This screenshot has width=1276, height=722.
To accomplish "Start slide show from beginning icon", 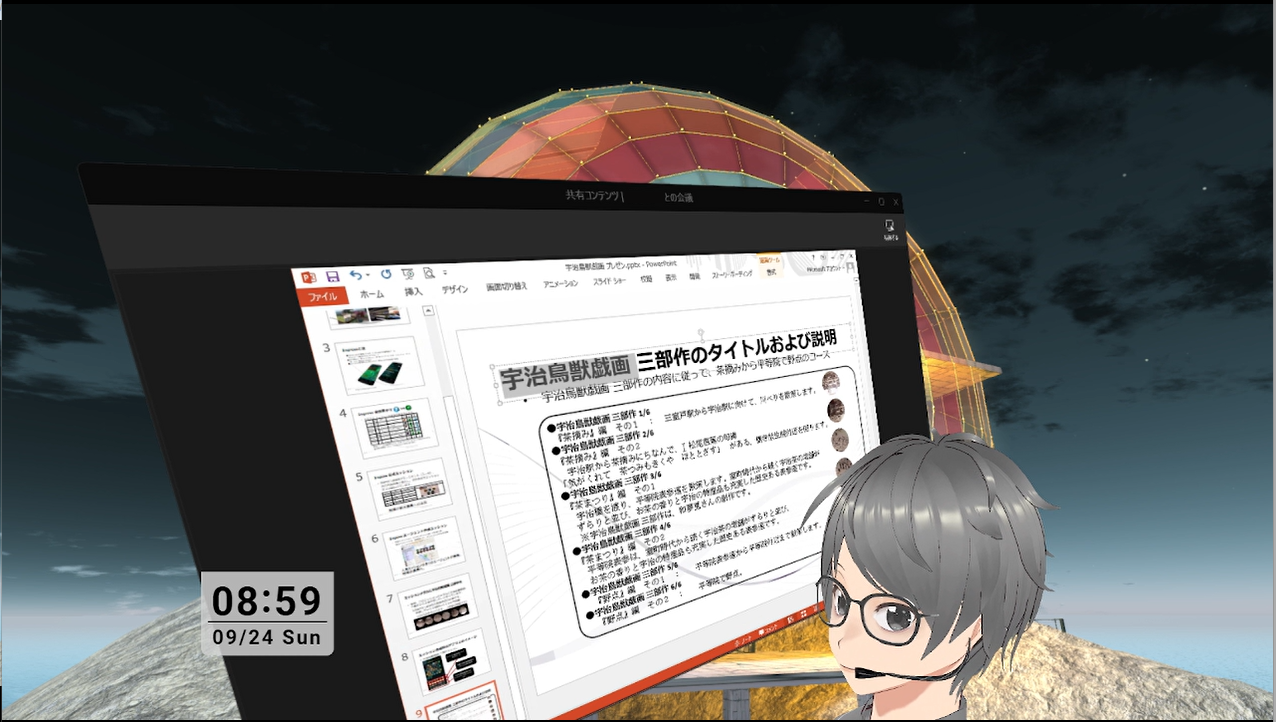I will (408, 273).
